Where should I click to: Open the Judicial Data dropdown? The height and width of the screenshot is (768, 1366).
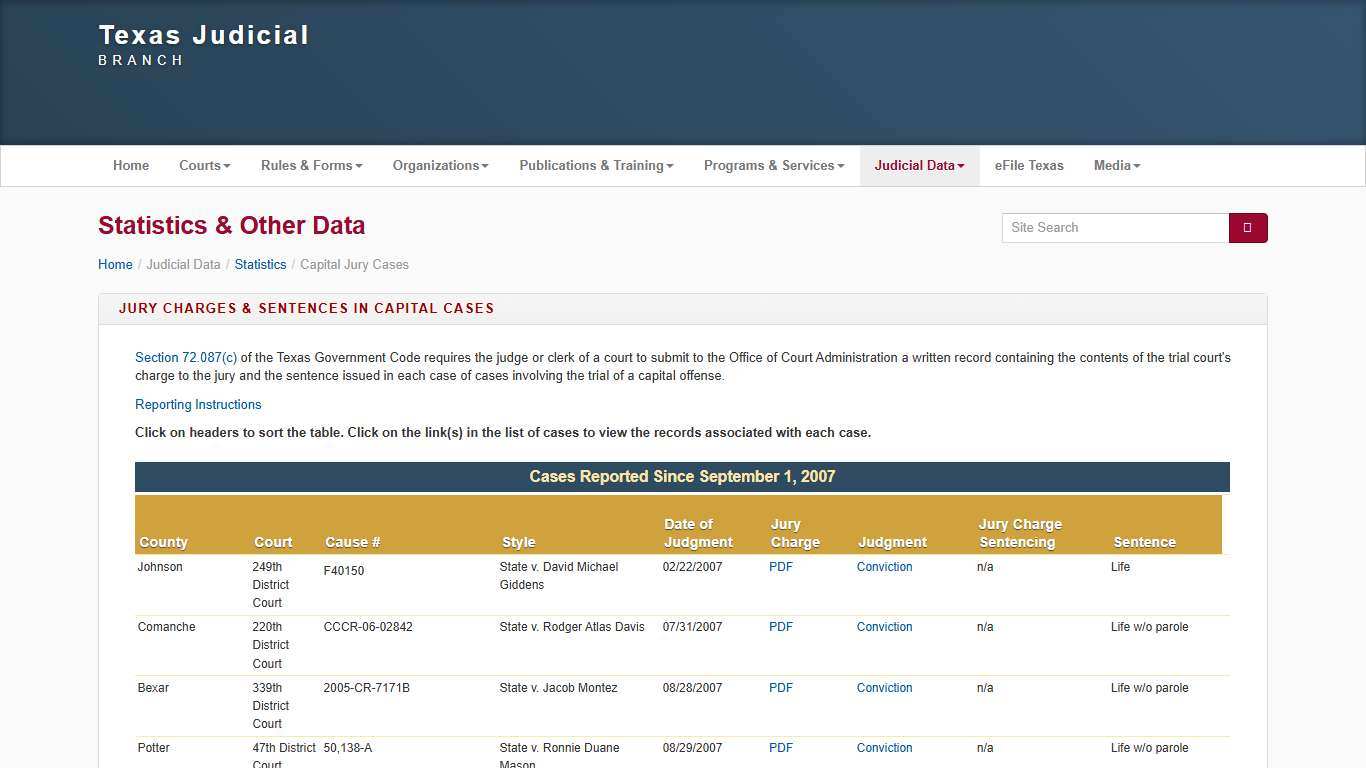pyautogui.click(x=918, y=165)
